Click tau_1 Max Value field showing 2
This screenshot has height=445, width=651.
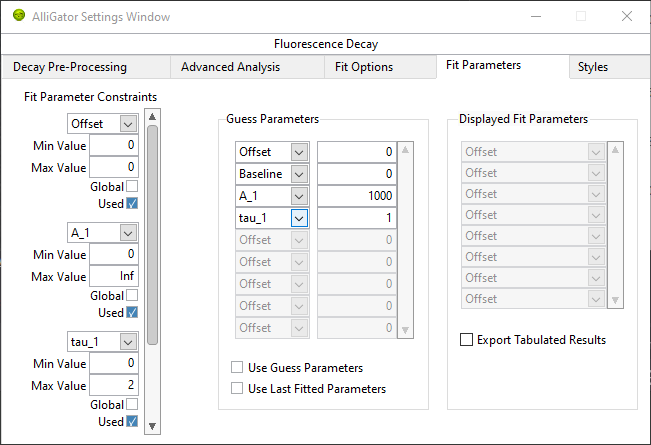click(114, 385)
